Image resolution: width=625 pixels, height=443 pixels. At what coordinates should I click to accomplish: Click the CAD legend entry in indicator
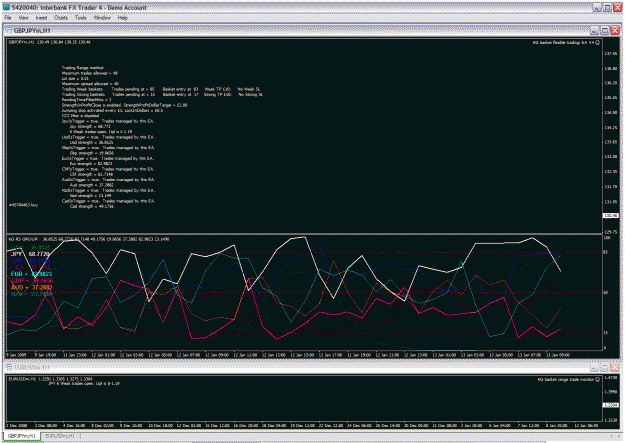pos(30,267)
